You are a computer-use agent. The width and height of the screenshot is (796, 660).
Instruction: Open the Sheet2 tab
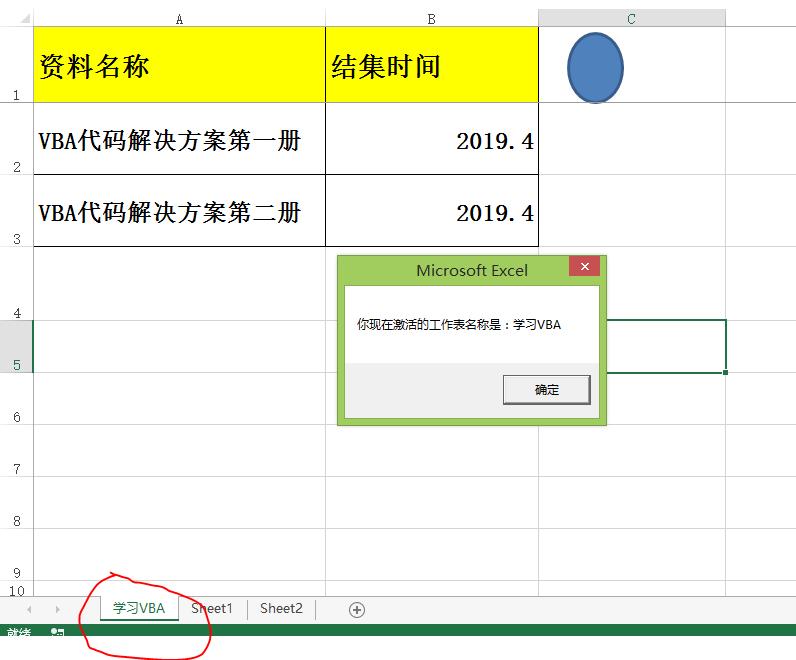click(281, 608)
